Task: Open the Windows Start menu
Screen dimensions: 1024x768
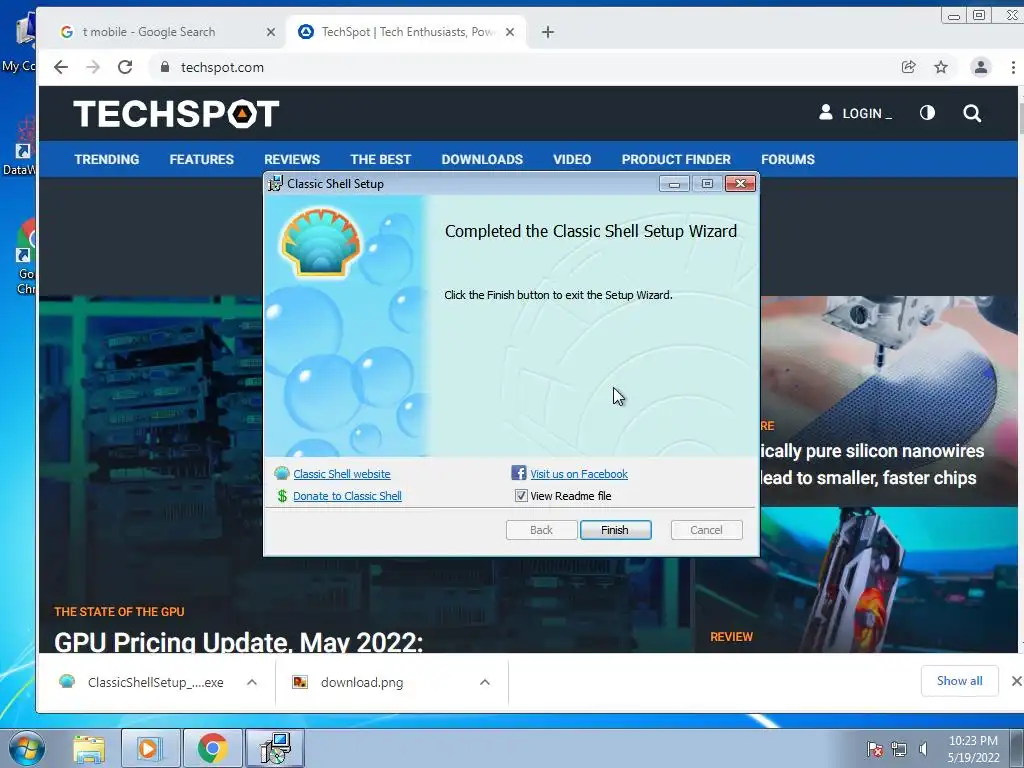Action: pyautogui.click(x=26, y=748)
